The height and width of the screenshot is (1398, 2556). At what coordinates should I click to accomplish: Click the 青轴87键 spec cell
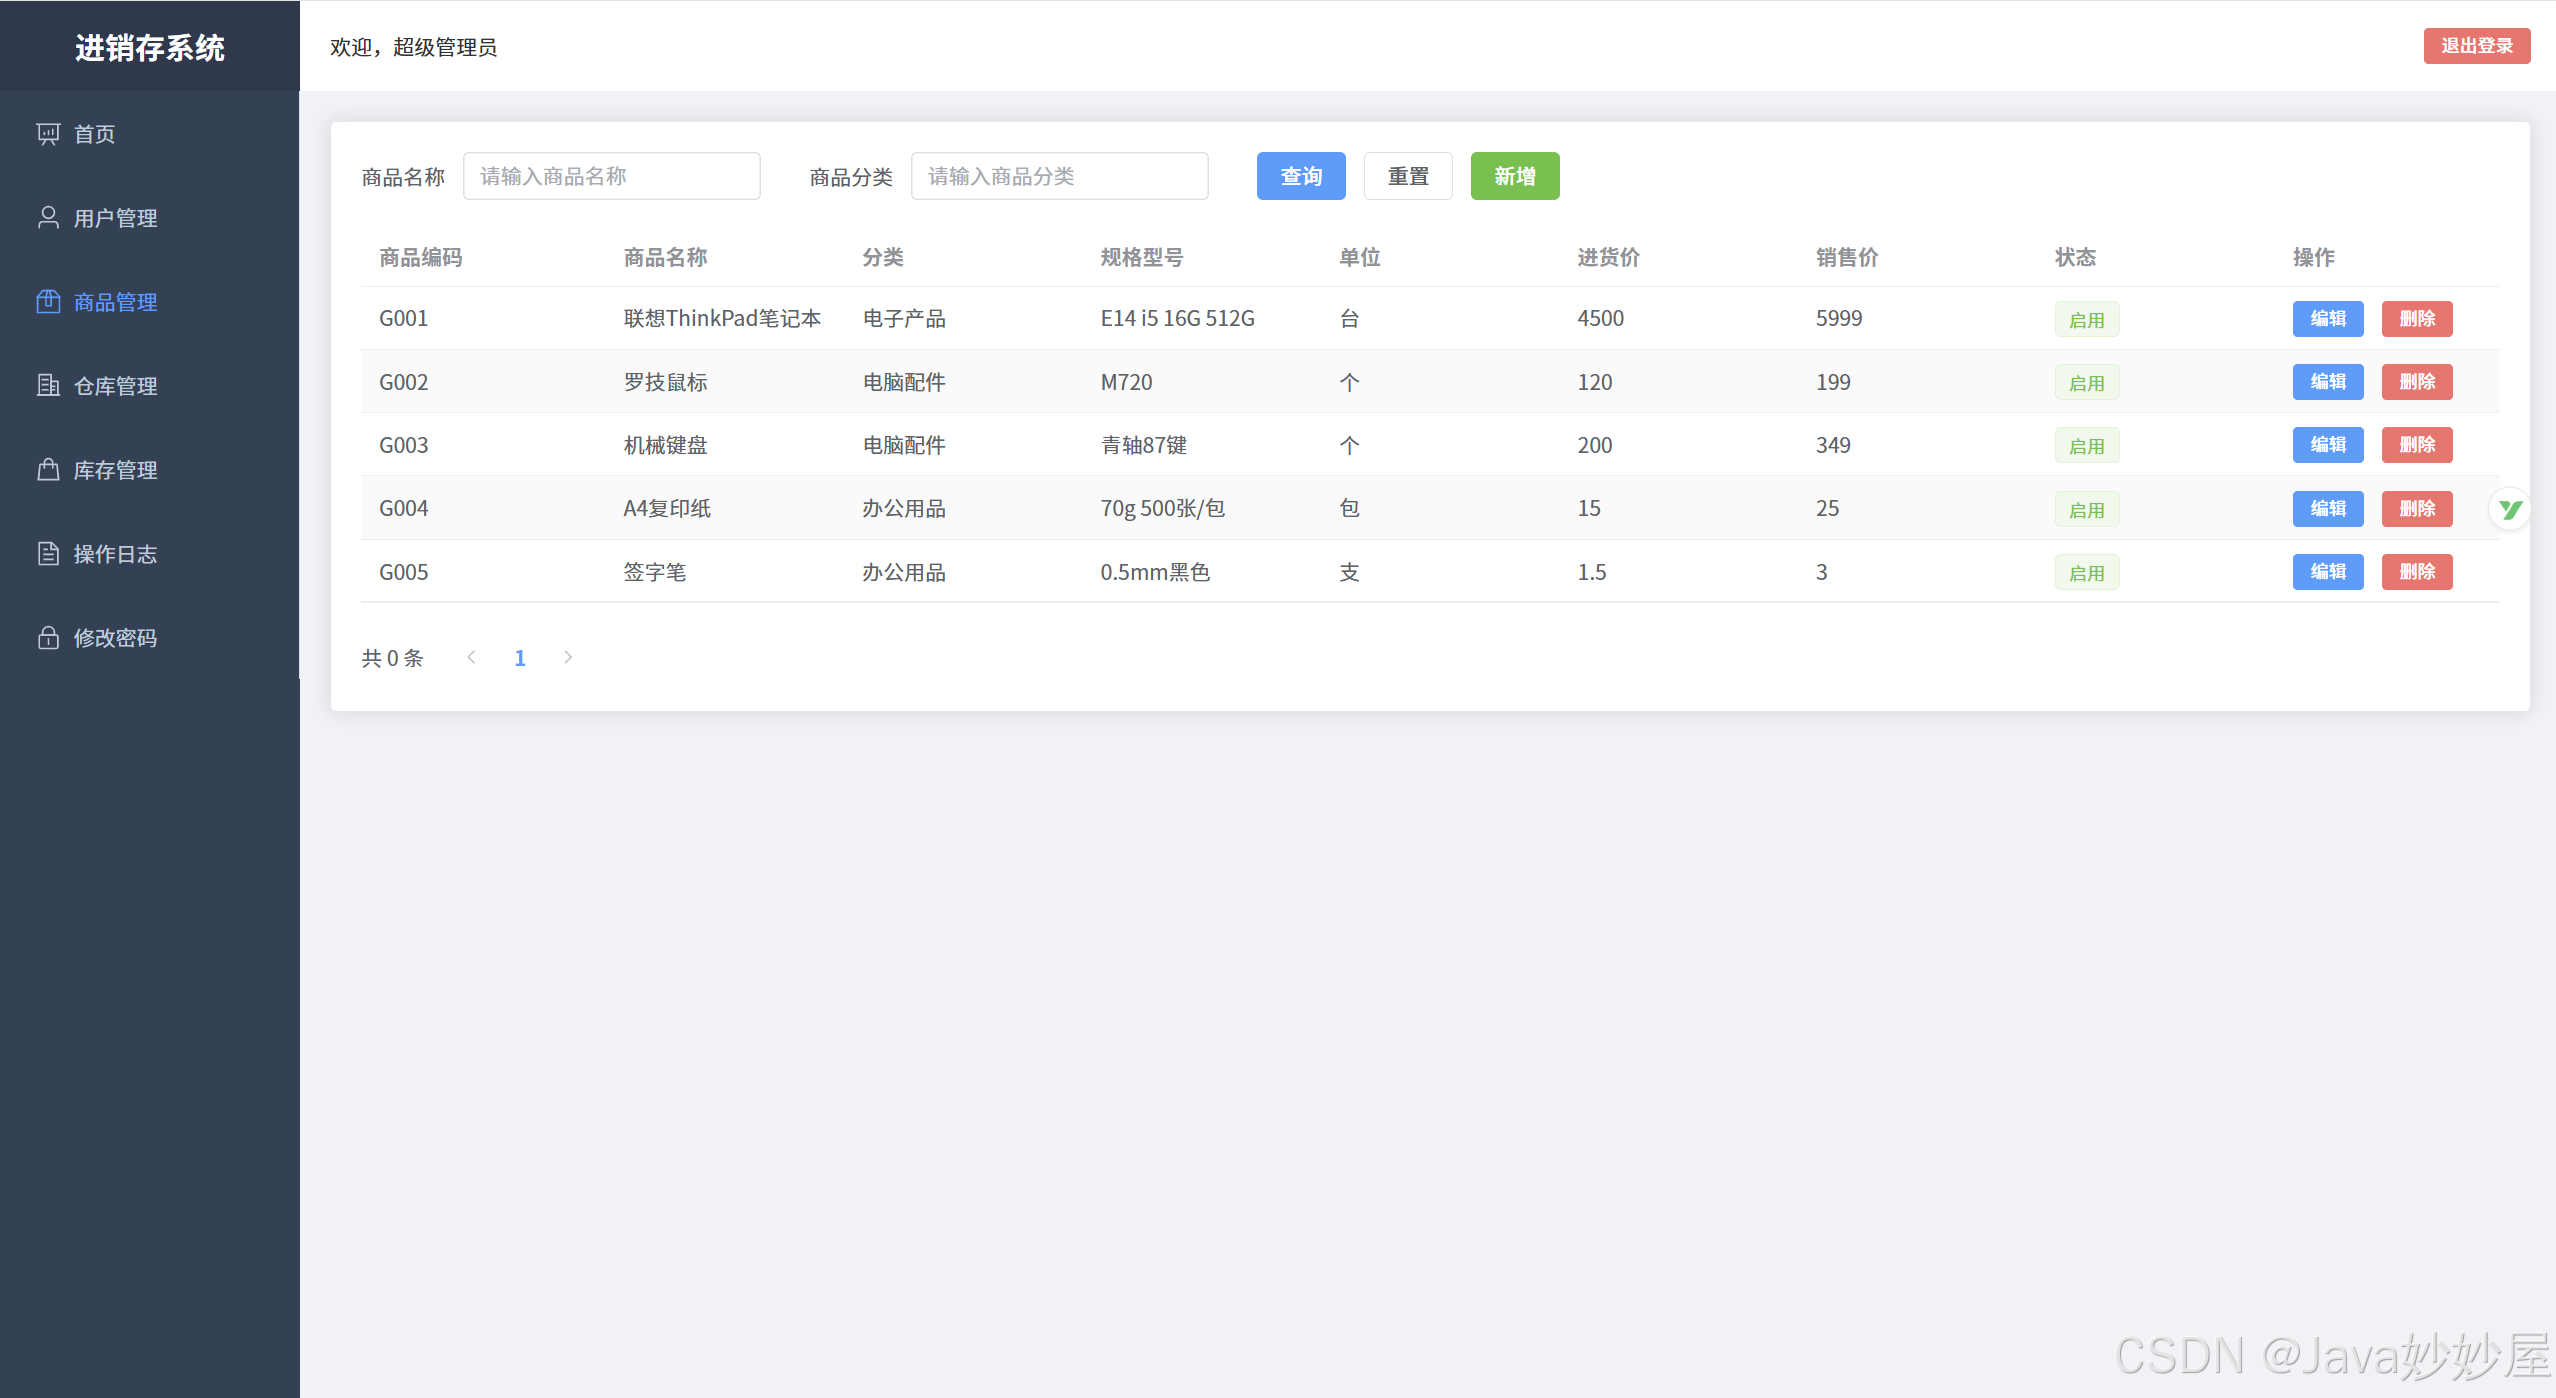pyautogui.click(x=1143, y=445)
